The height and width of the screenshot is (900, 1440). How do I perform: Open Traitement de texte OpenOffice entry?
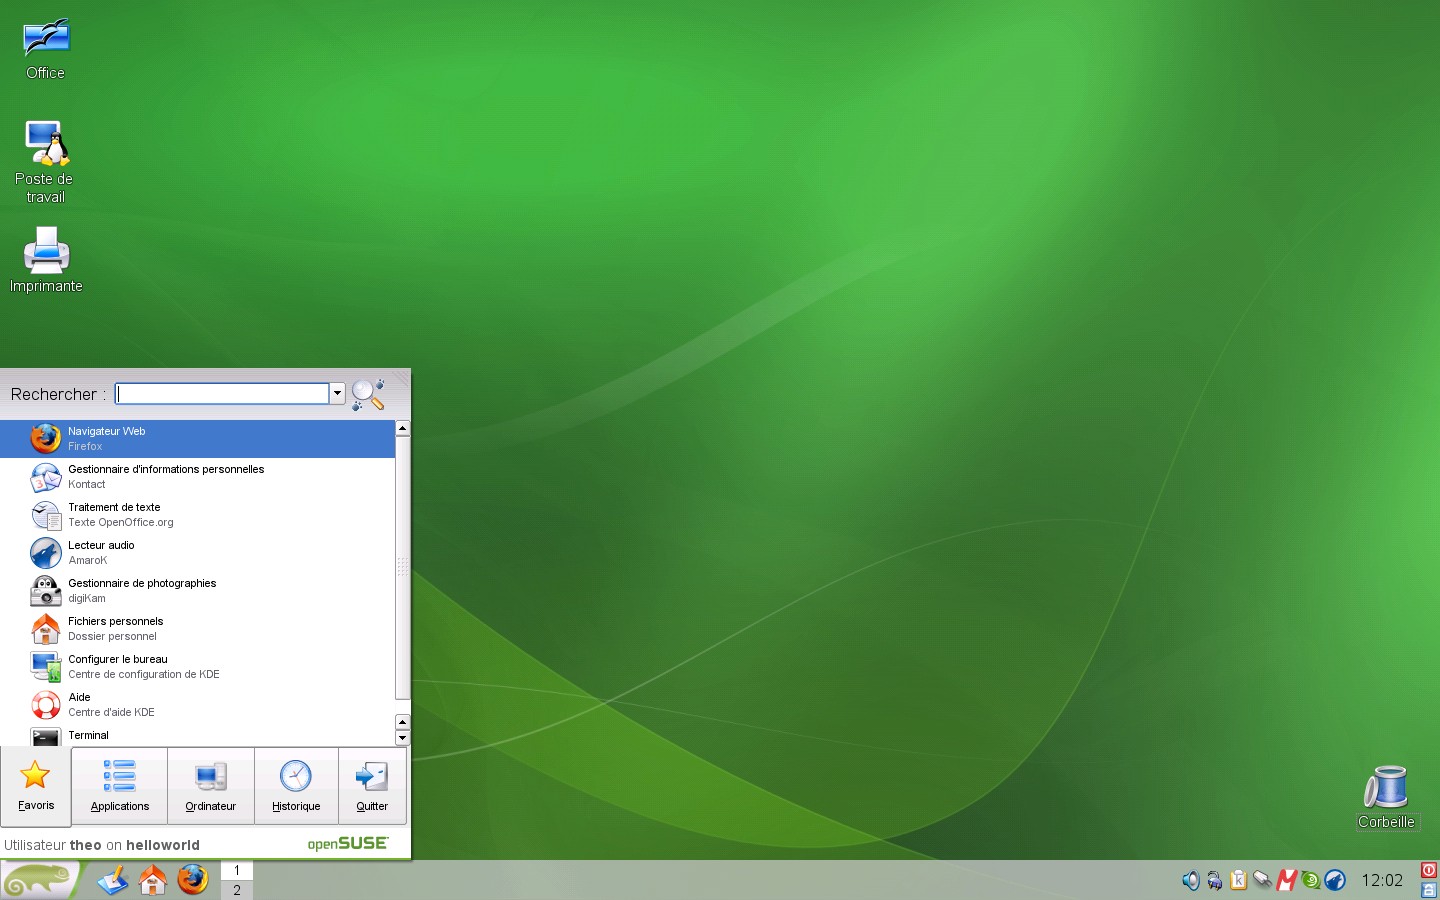click(198, 515)
